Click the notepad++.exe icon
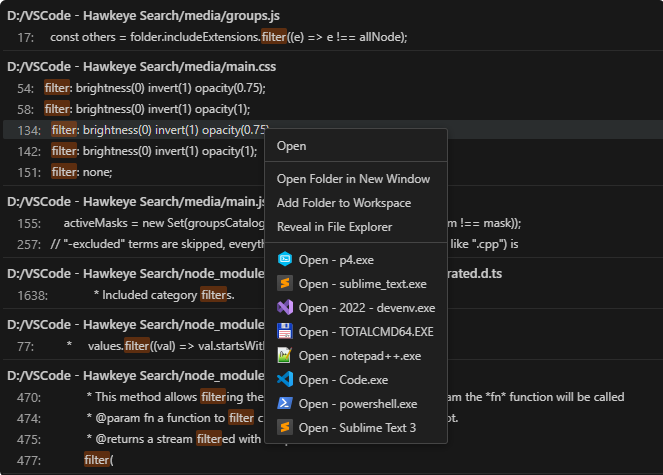Screen dimensions: 663x475 coord(285,356)
